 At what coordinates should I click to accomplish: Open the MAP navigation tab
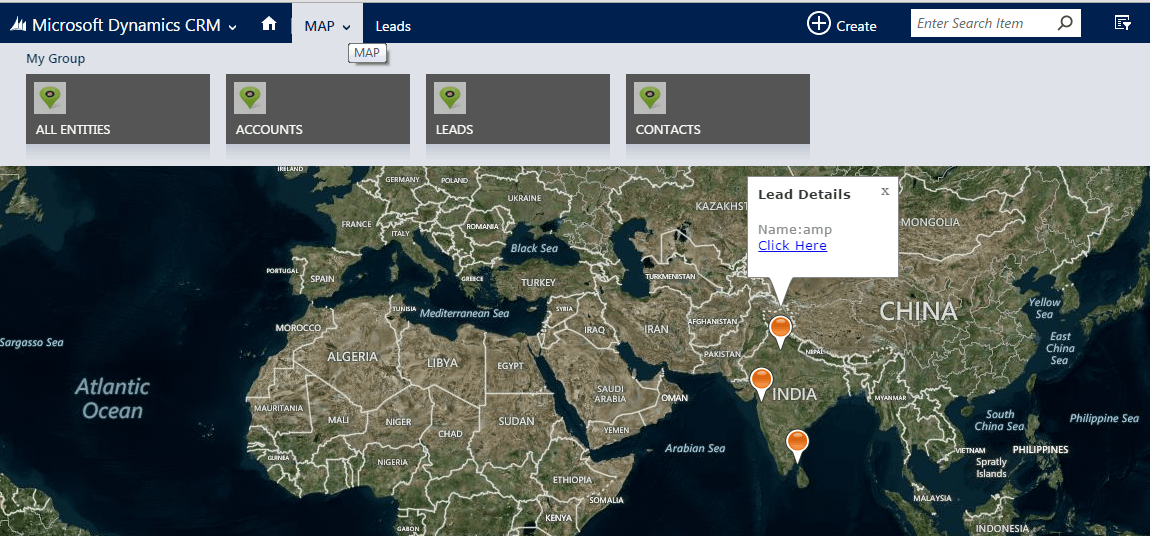[327, 24]
